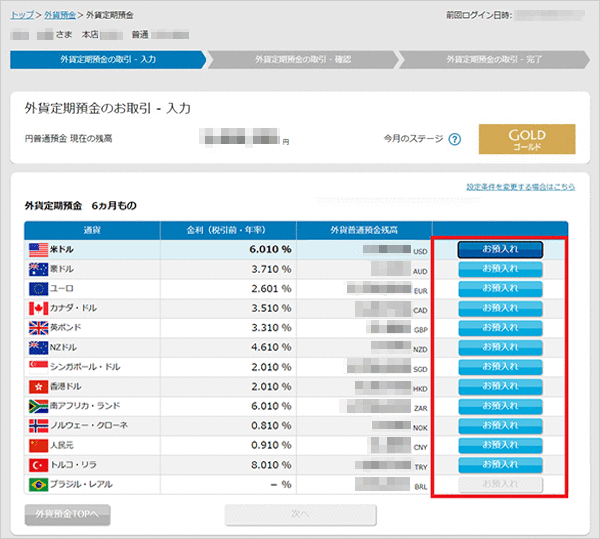The image size is (600, 539).
Task: Click the 0.910 % rate for 人民元
Action: (x=271, y=445)
